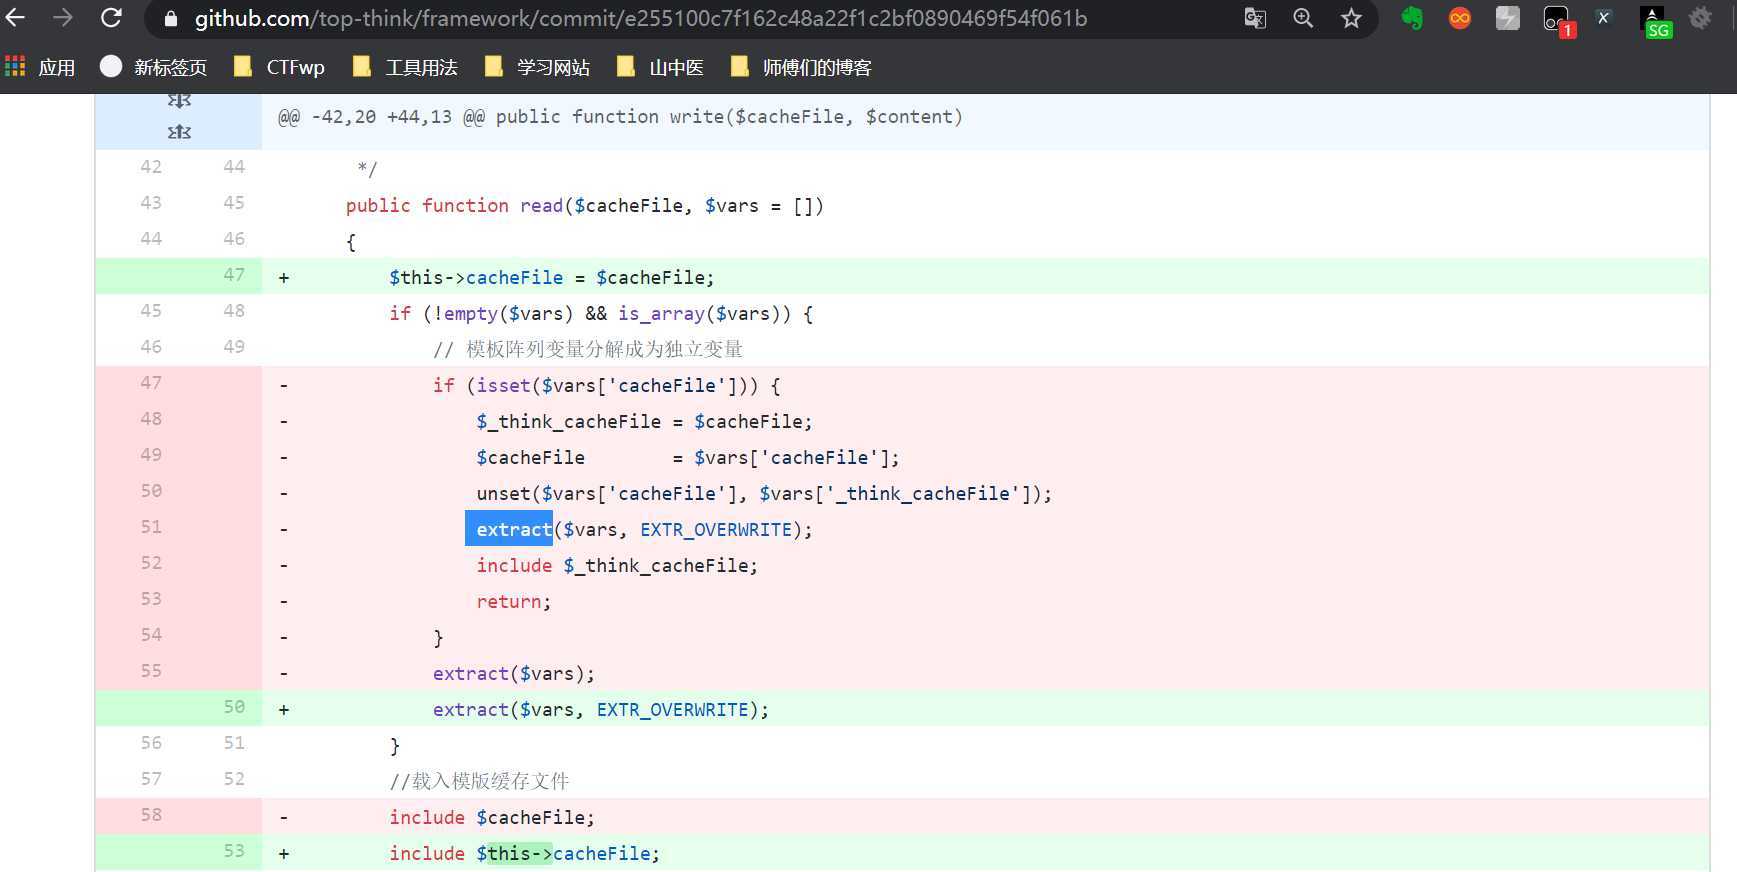1737x872 pixels.
Task: Open the grey lightning bolt extension
Action: pos(1508,18)
